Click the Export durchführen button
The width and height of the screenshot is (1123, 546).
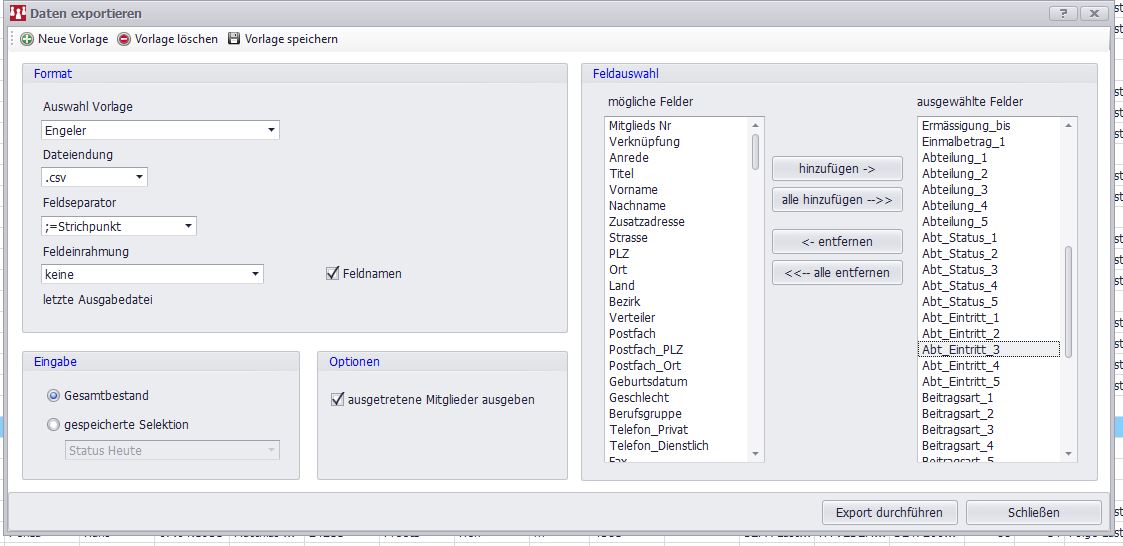tap(889, 512)
